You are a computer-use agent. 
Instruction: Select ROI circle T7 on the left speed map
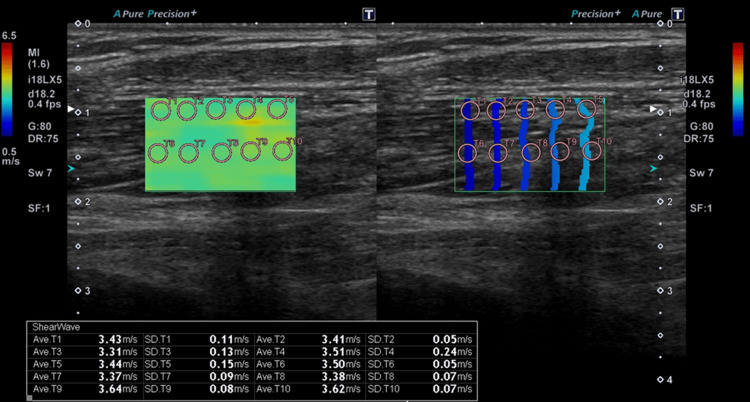[188, 153]
